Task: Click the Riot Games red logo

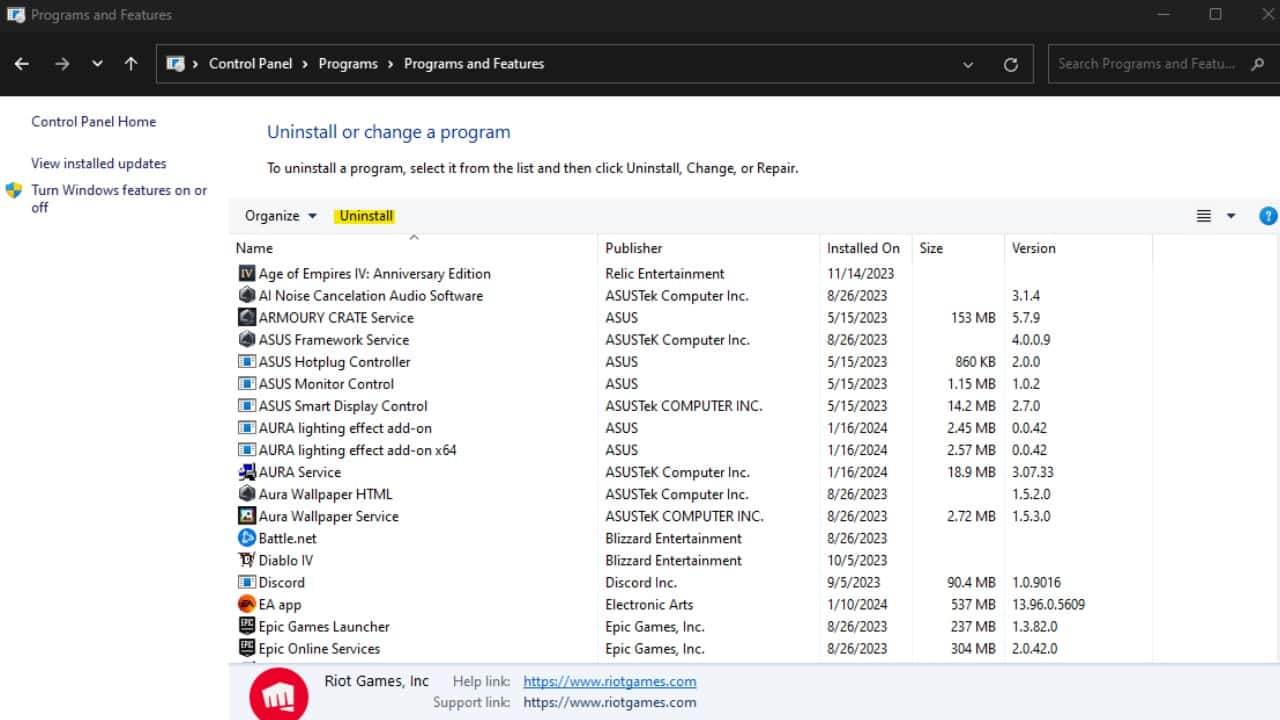Action: click(278, 694)
